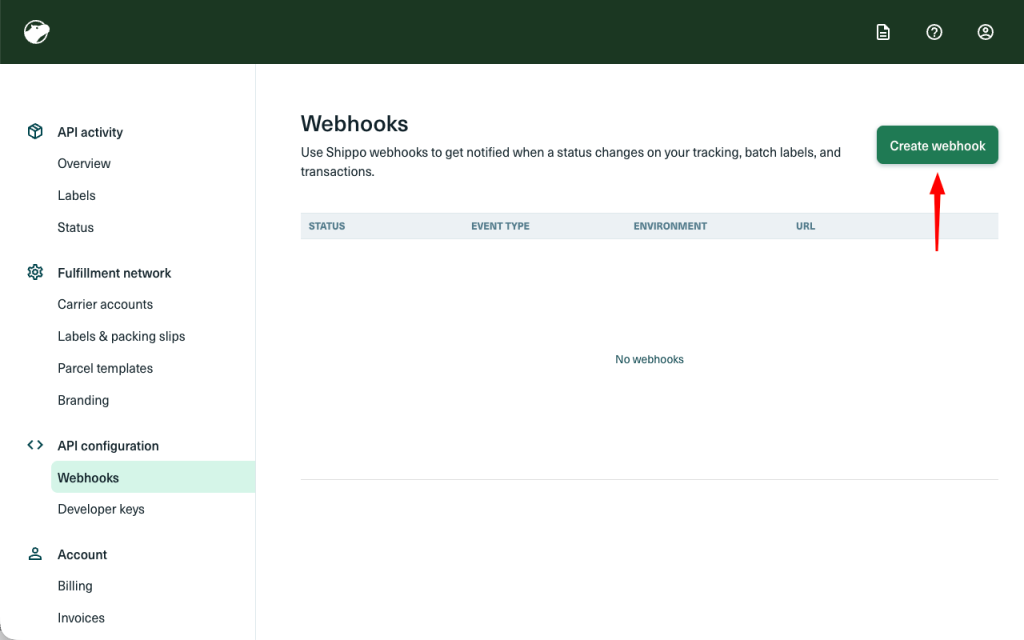1024x640 pixels.
Task: Click the Fulfillment network section heading
Action: coord(114,273)
